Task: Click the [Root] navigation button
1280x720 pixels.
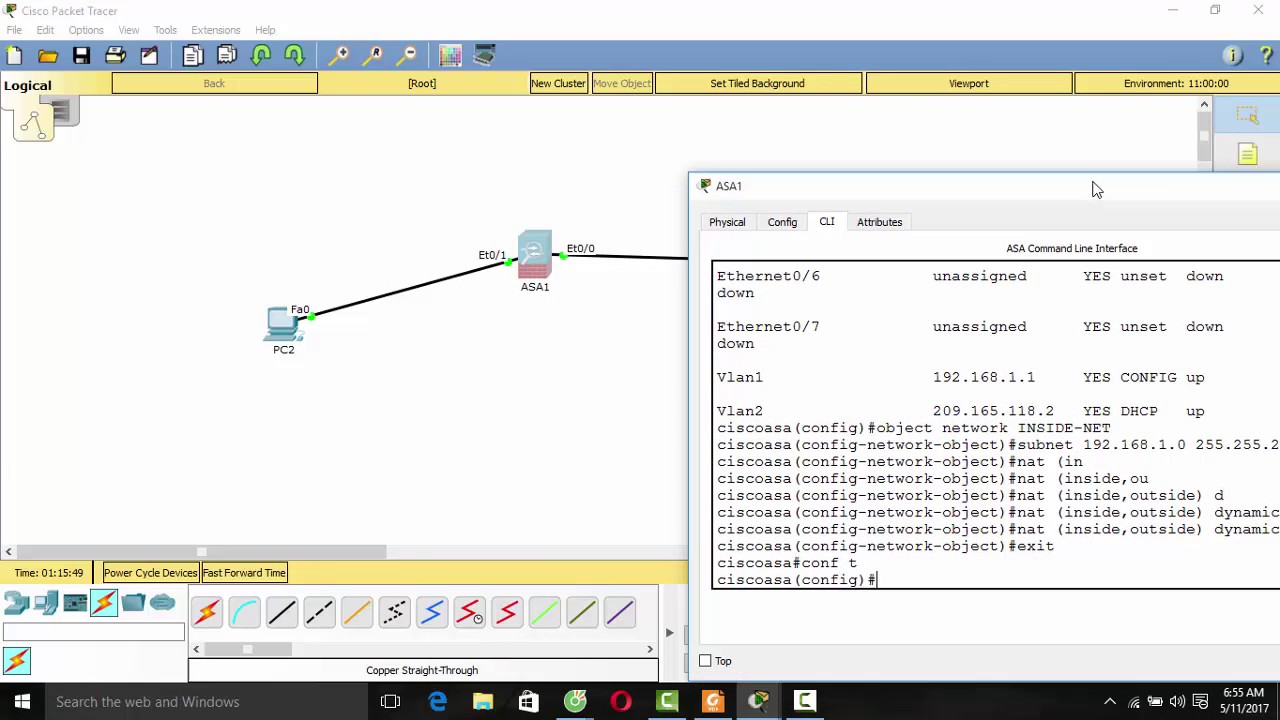Action: tap(422, 84)
